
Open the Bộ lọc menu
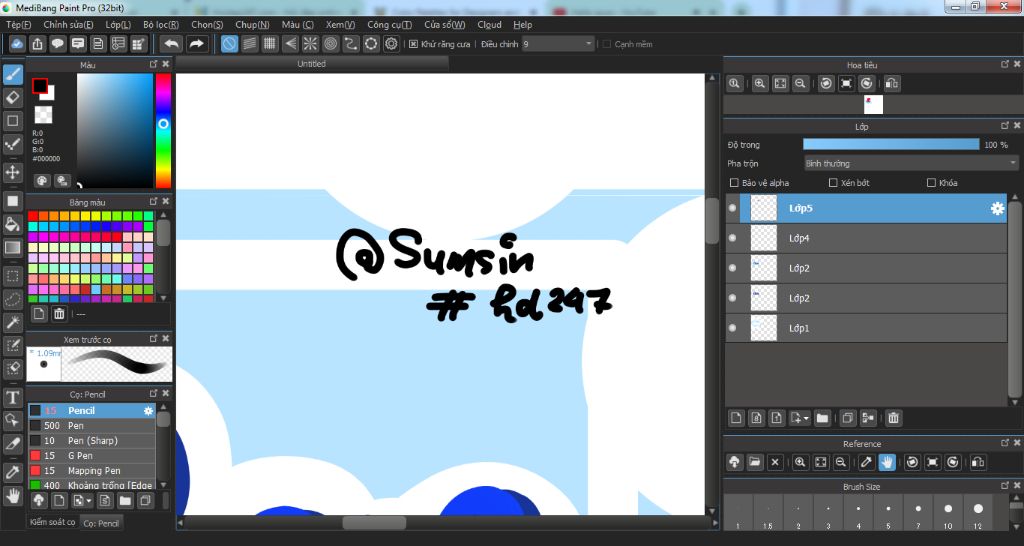click(x=161, y=25)
